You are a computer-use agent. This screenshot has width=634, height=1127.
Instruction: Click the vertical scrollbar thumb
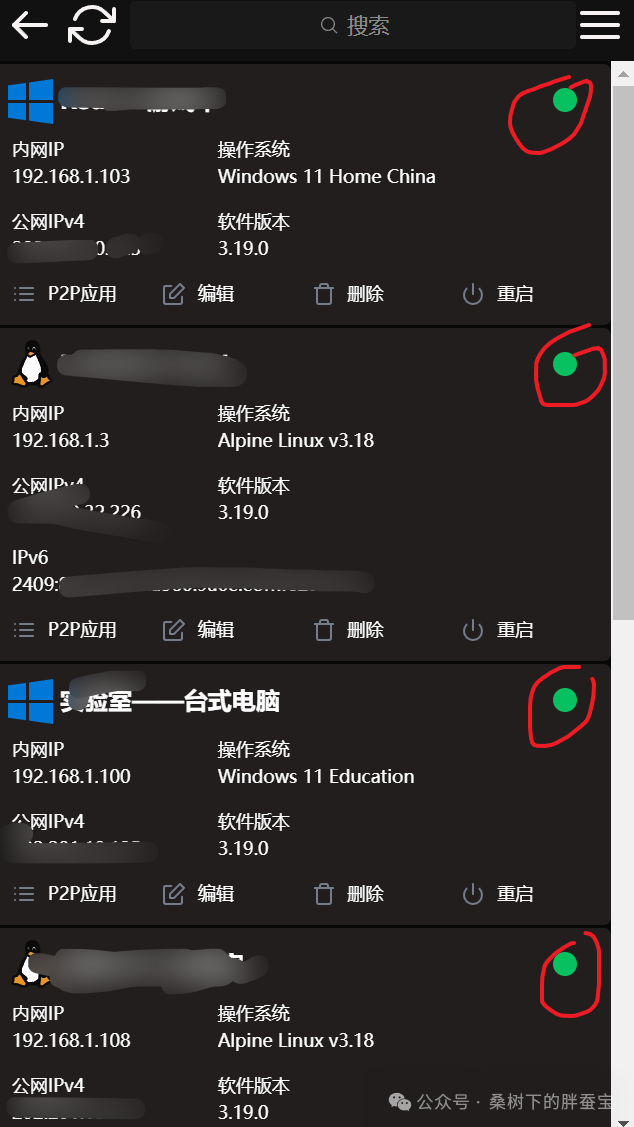(x=622, y=351)
